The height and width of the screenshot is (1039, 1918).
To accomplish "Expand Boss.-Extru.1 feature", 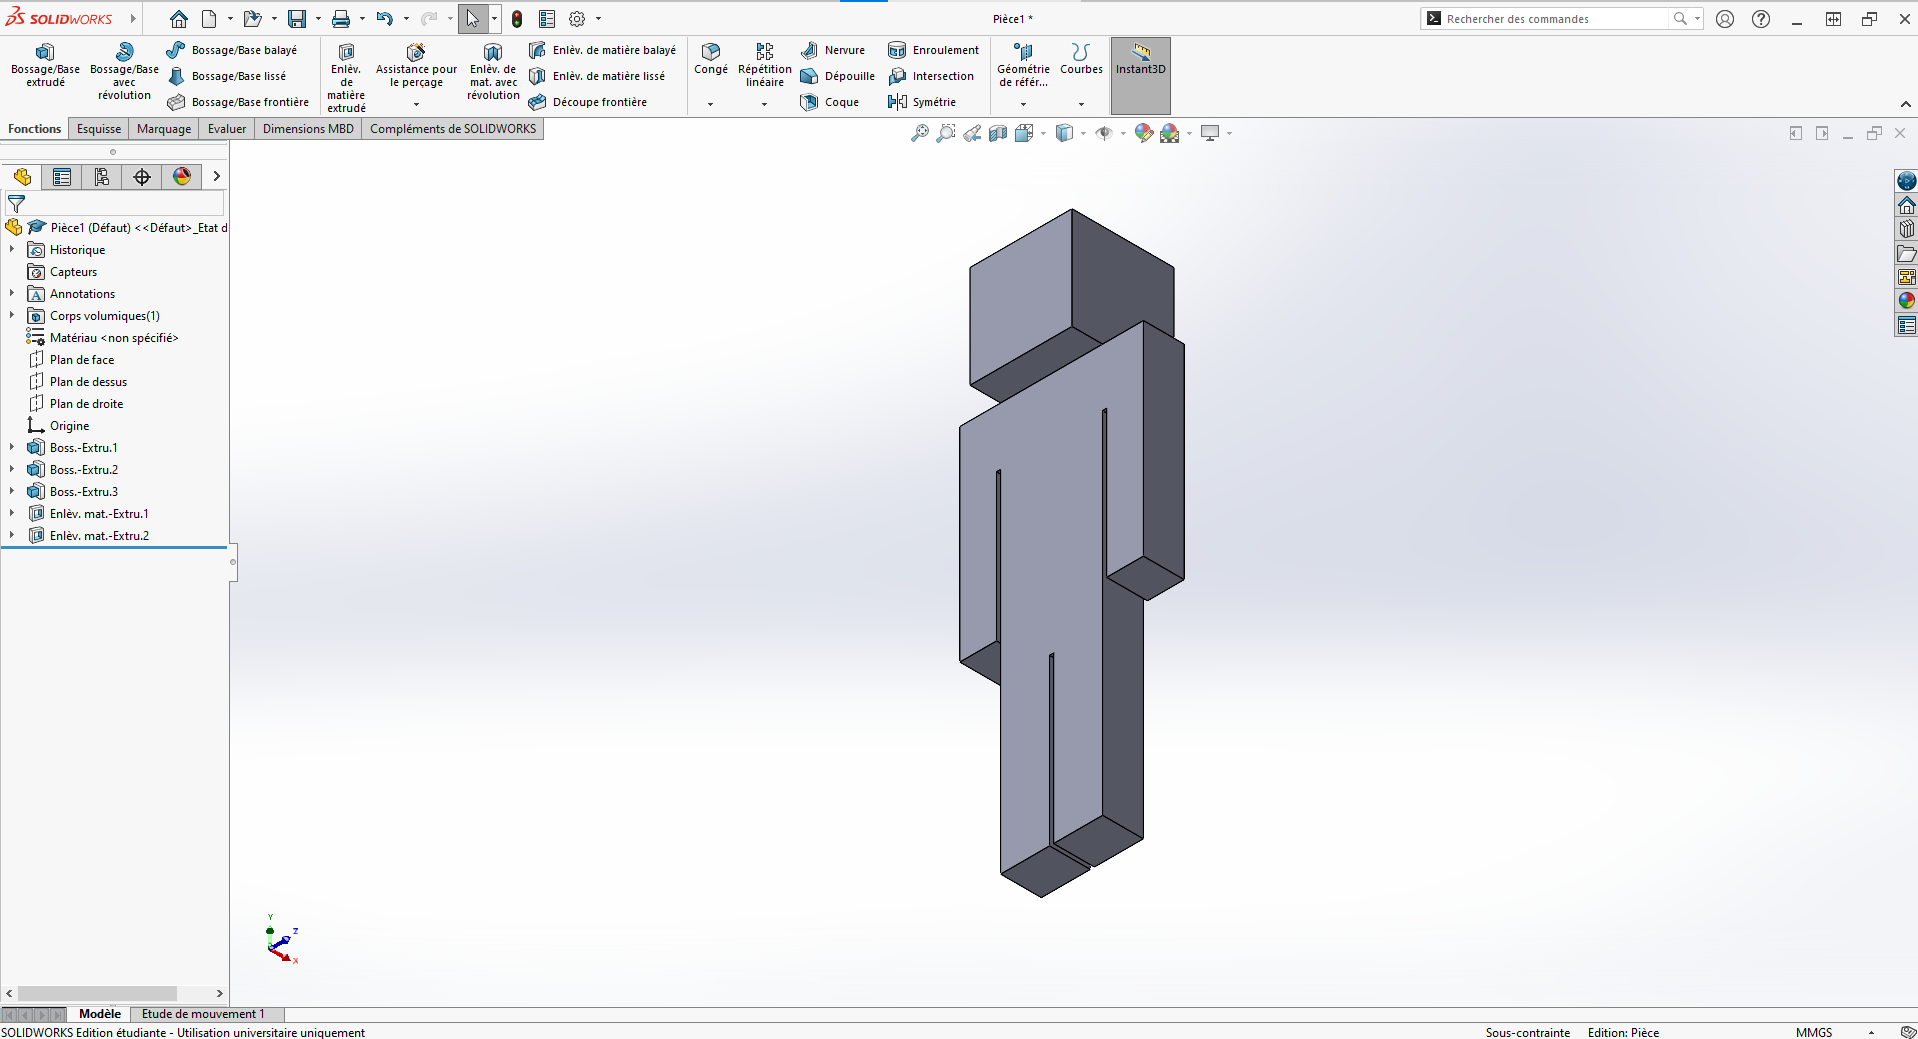I will pos(12,447).
